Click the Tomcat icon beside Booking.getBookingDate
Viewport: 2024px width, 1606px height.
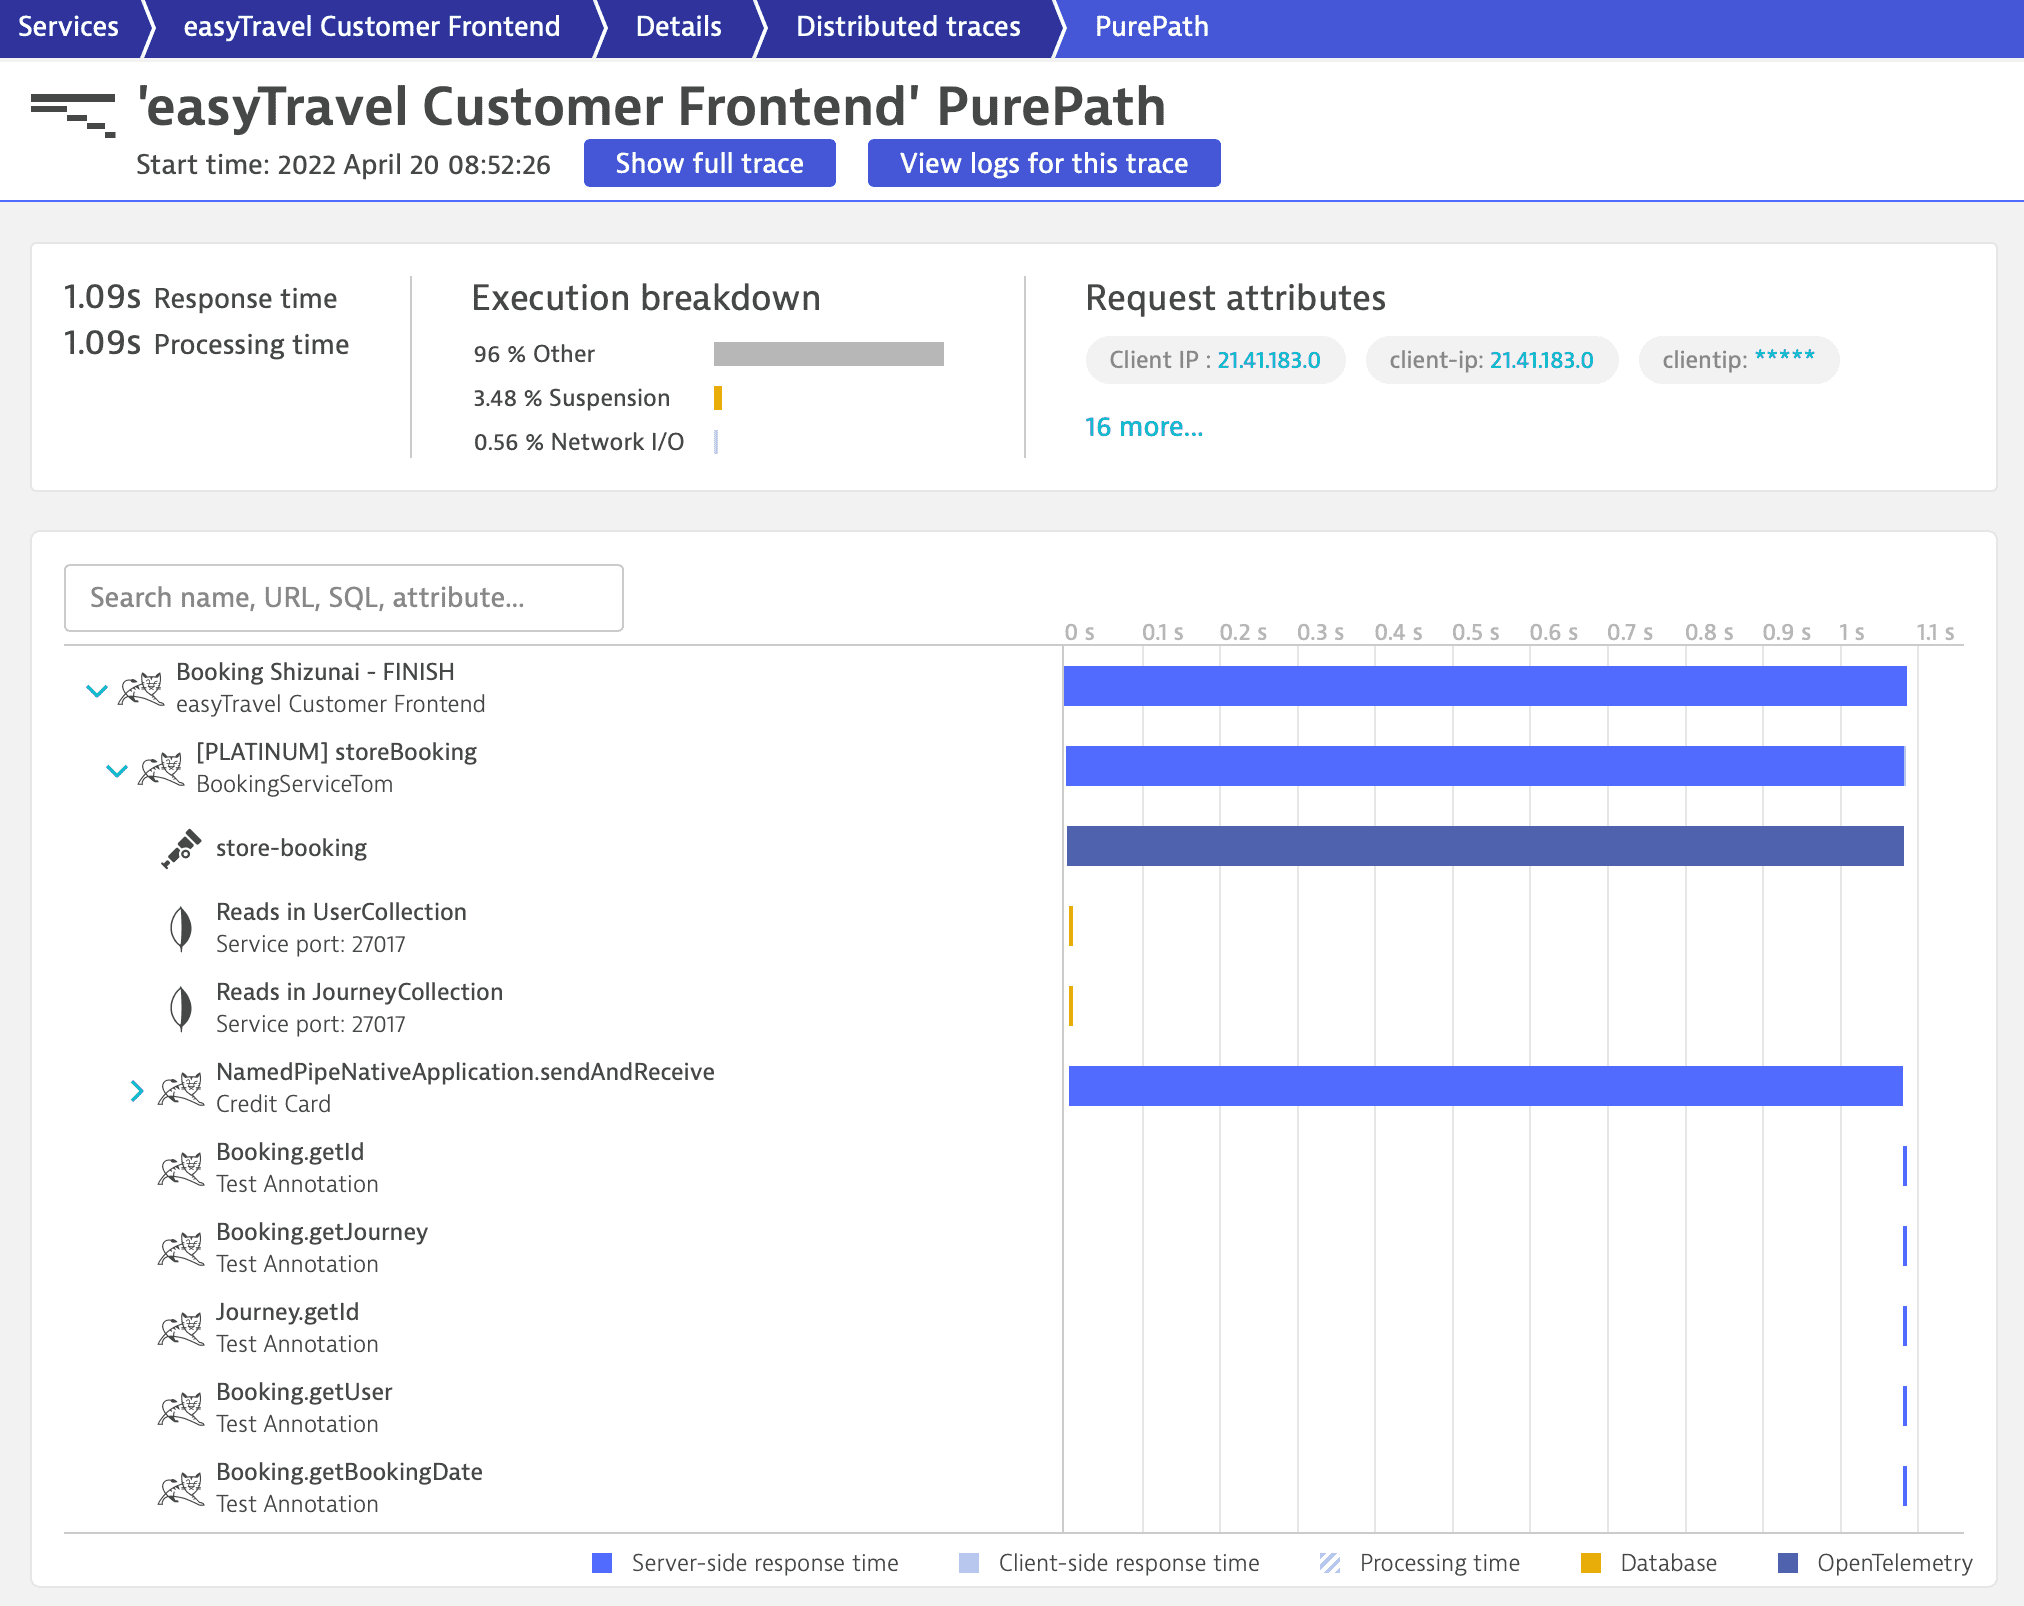pos(181,1488)
